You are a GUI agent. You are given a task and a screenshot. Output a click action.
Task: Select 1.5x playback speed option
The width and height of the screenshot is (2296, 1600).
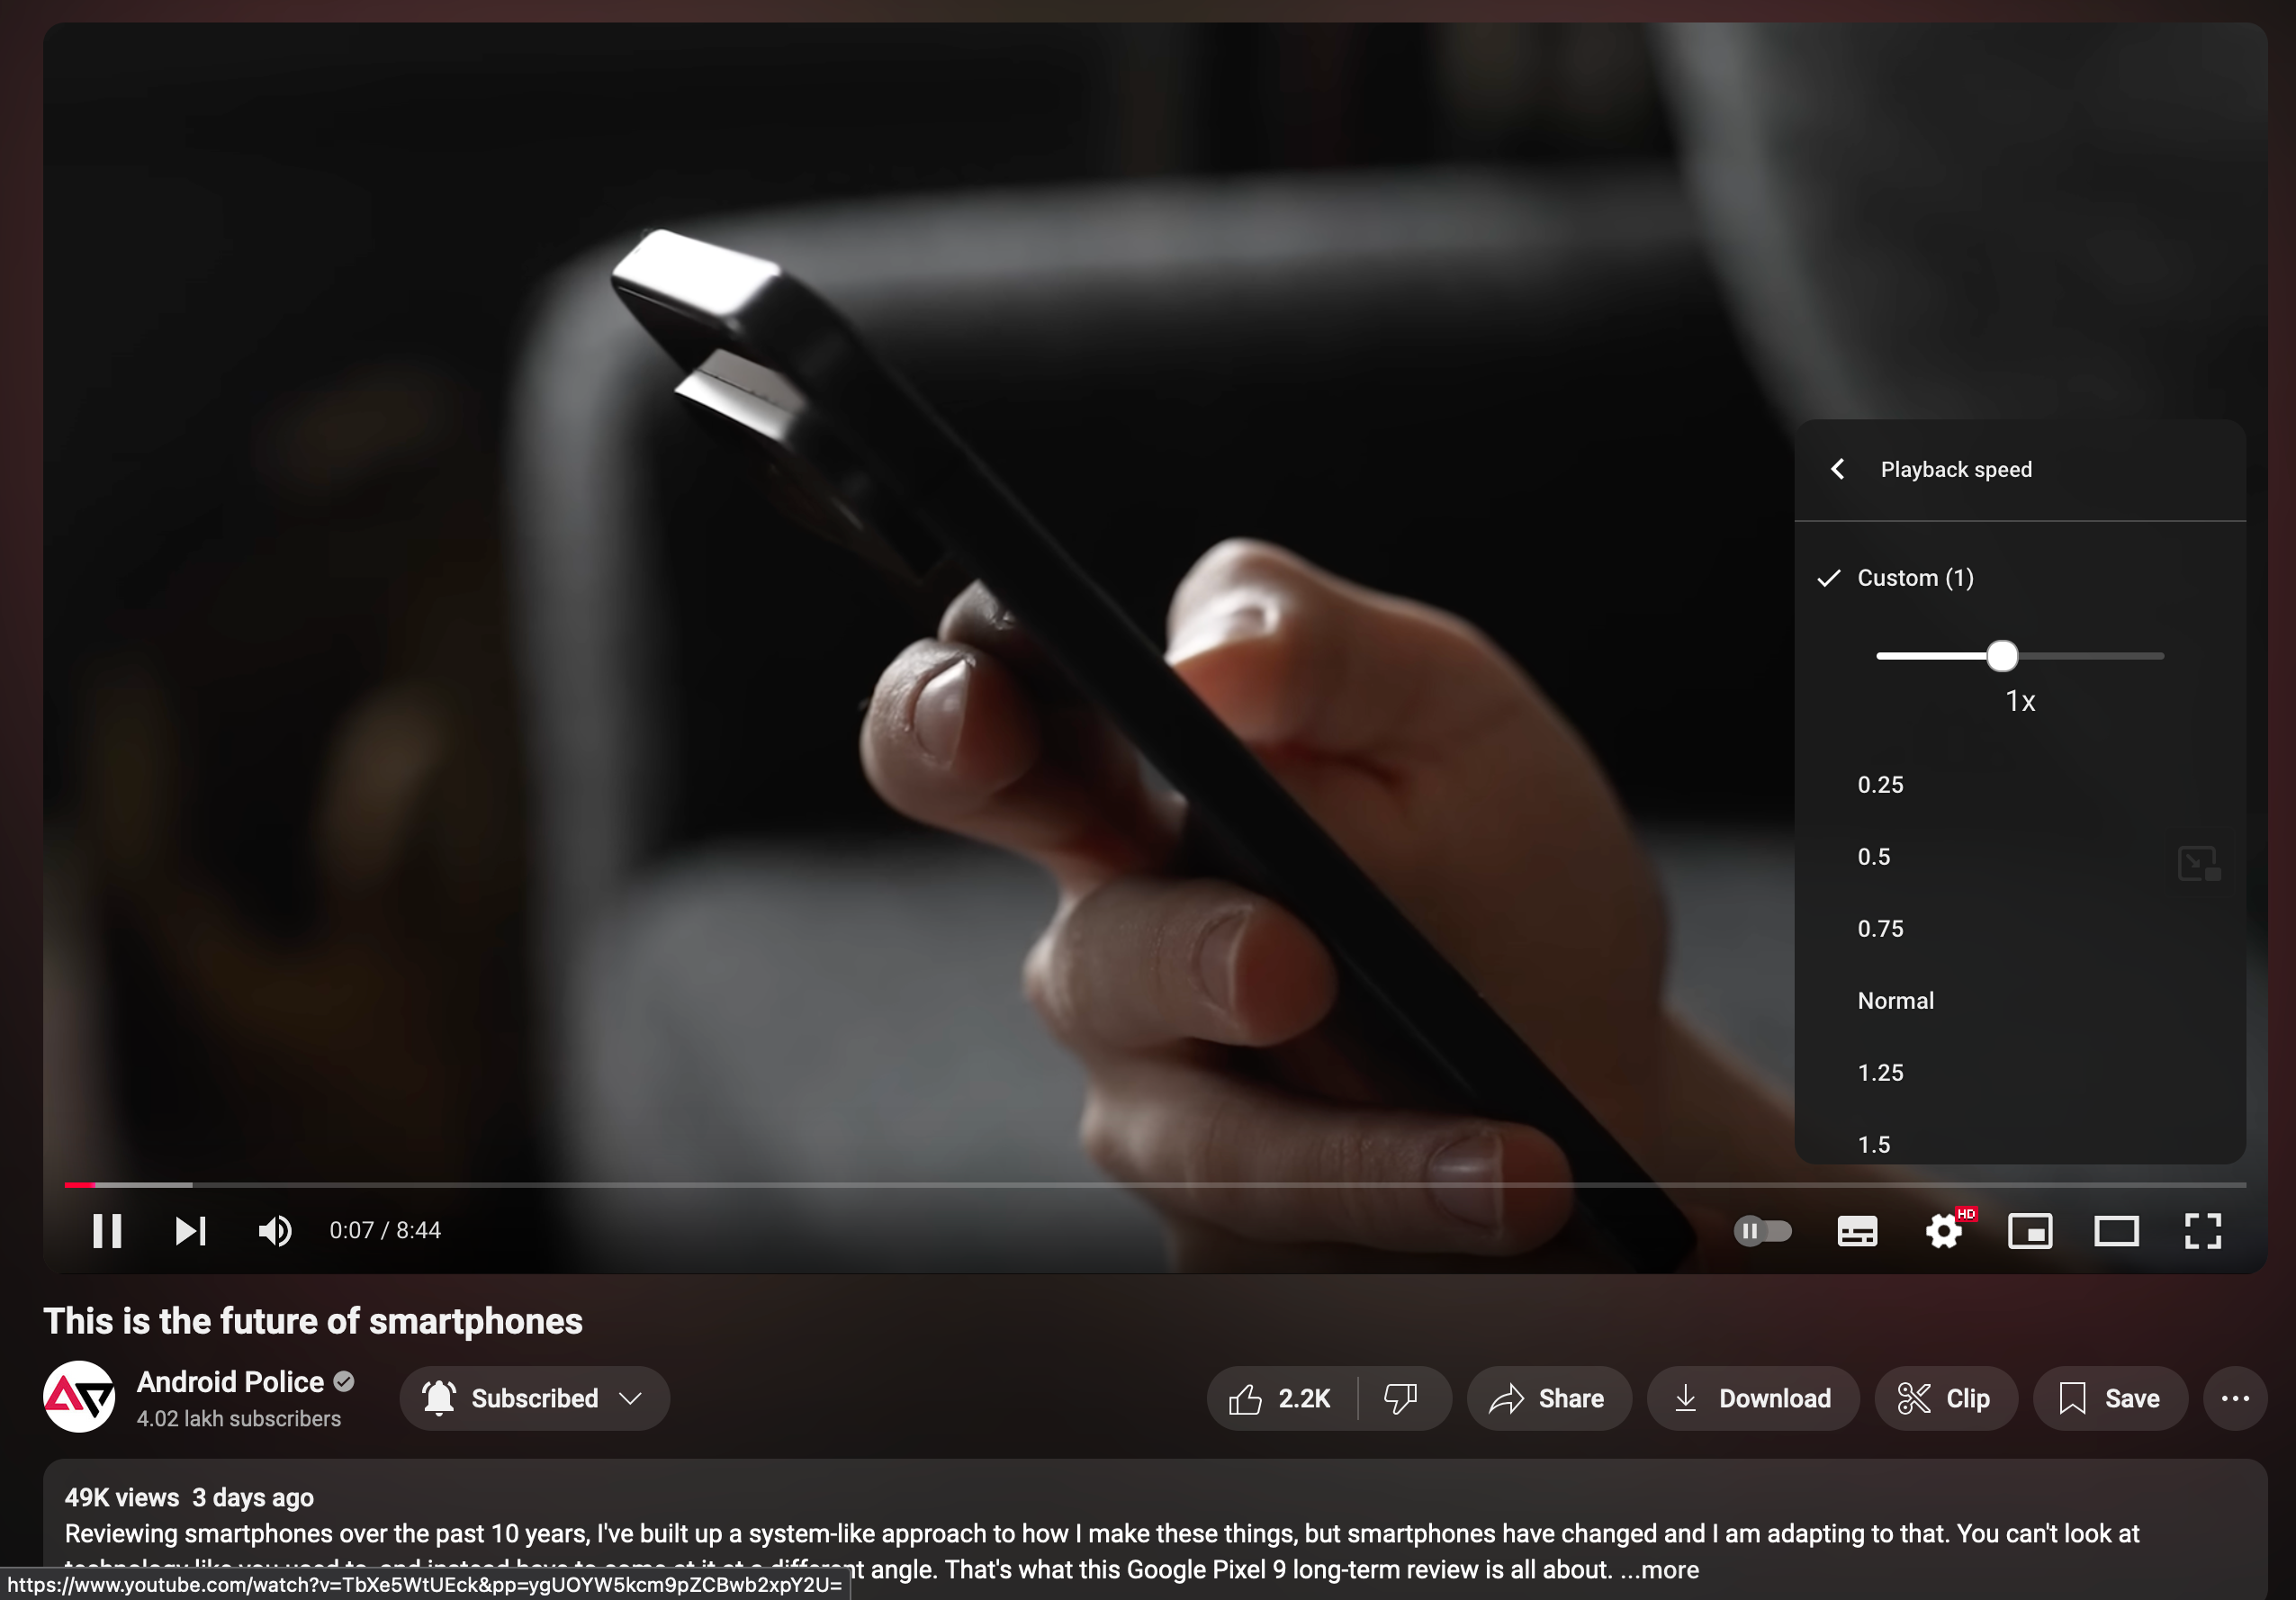pos(1876,1143)
